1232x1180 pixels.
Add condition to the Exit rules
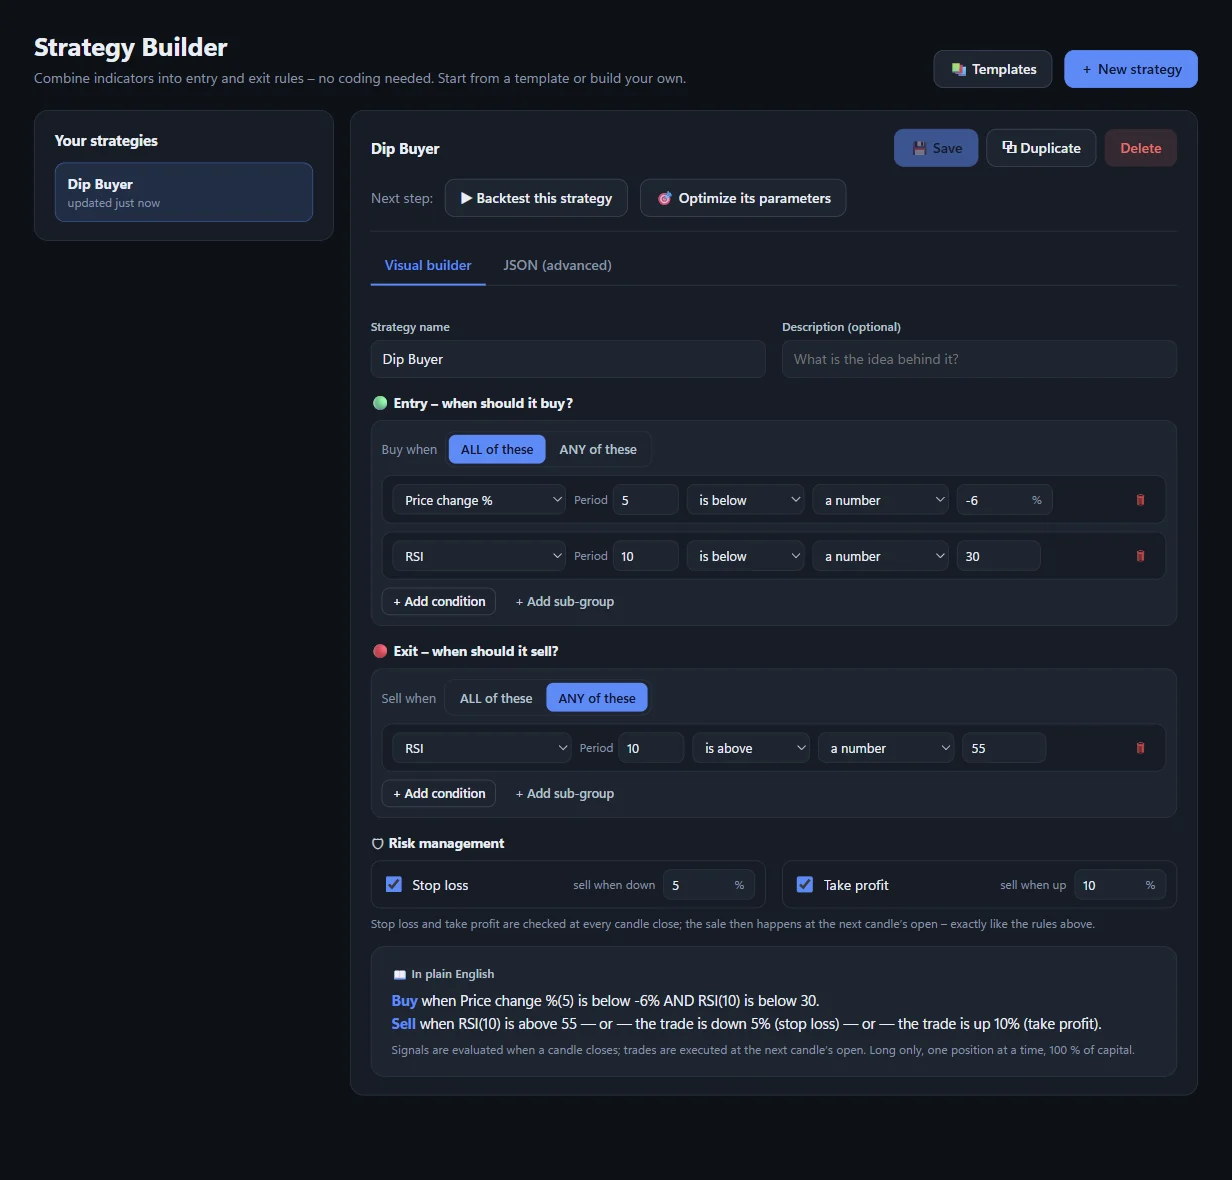[x=439, y=793]
